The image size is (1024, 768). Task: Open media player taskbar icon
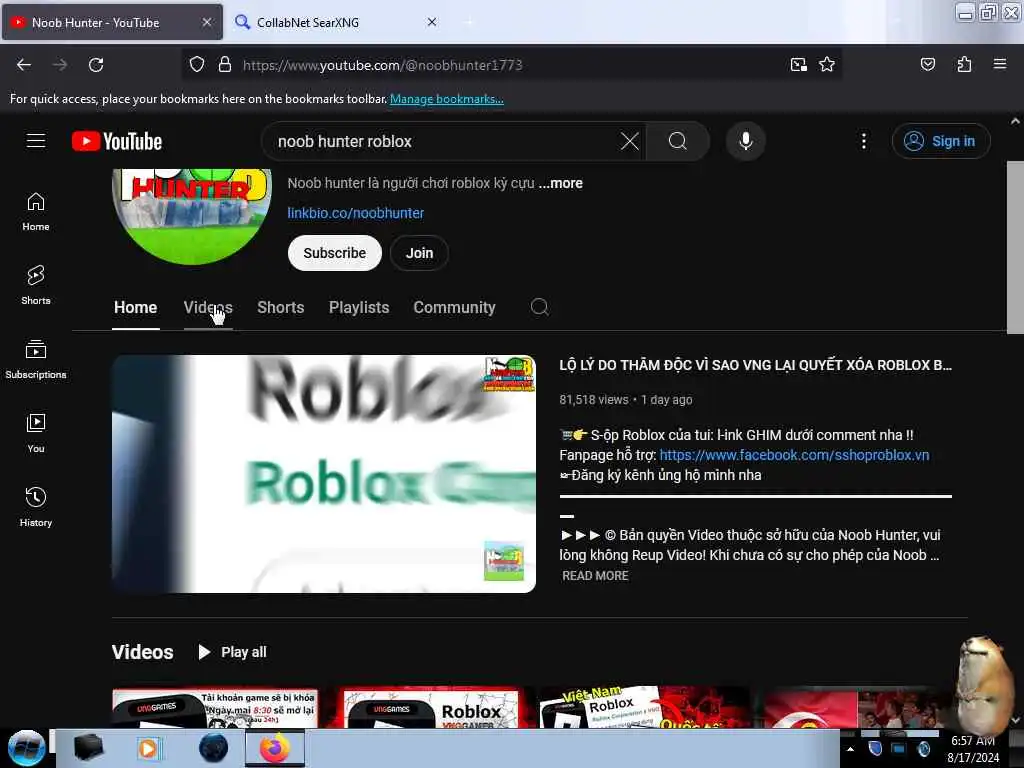tap(148, 748)
